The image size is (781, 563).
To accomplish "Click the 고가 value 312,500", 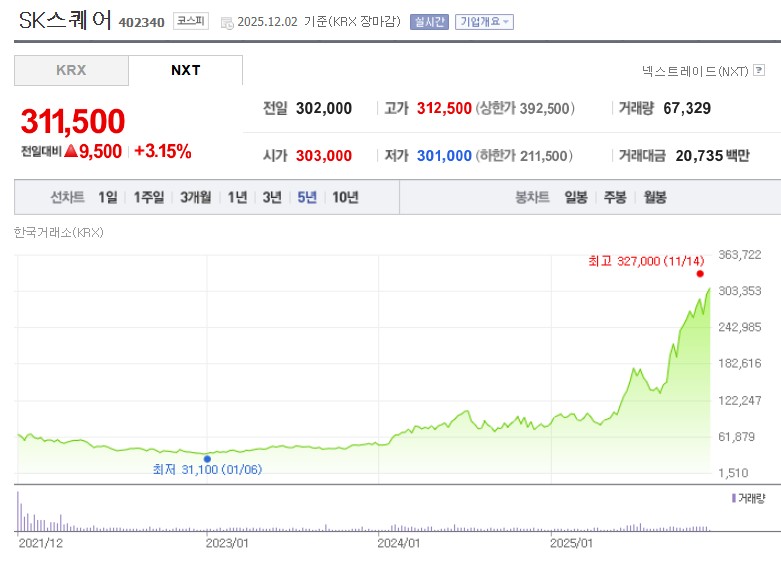I will (x=444, y=108).
